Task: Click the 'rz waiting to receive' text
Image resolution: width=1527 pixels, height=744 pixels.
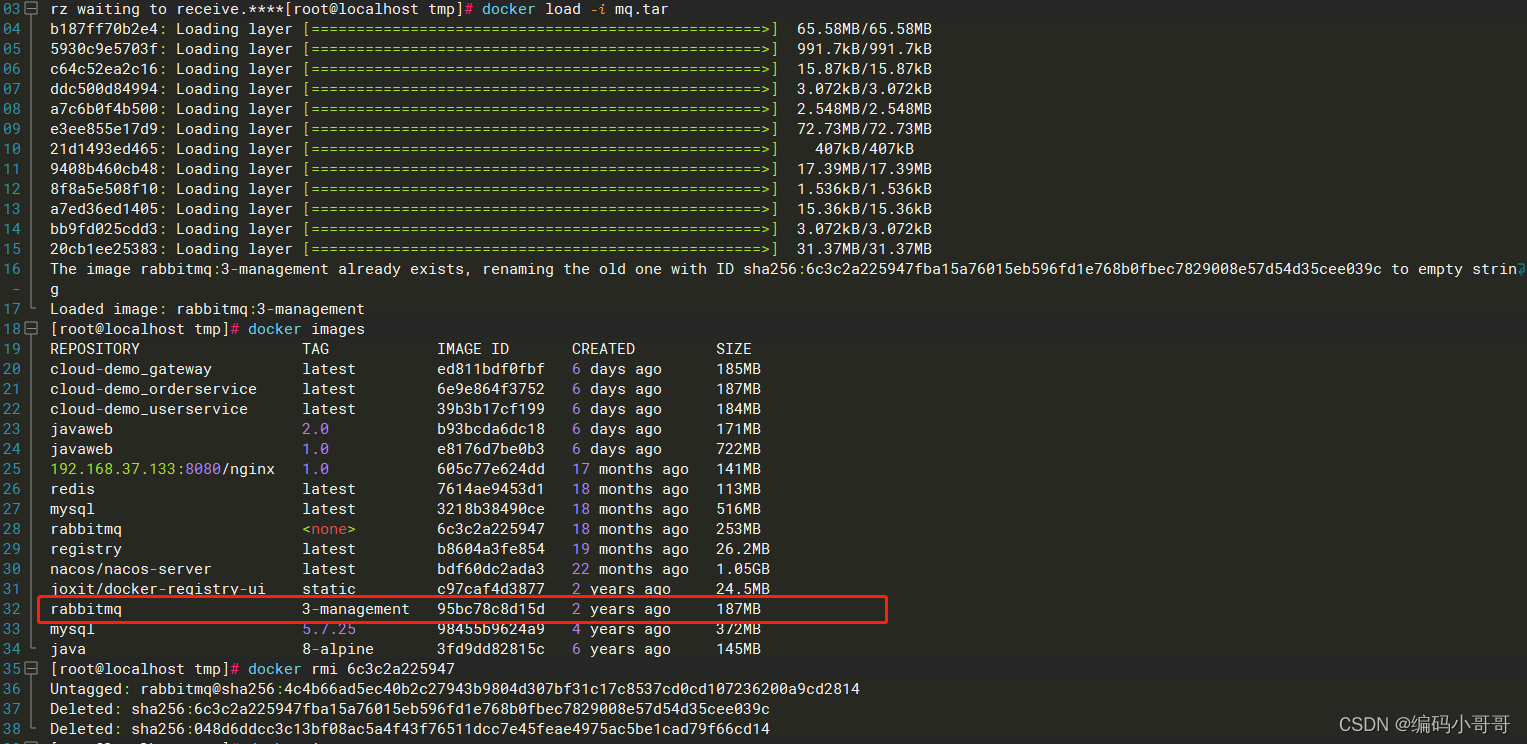Action: [x=144, y=9]
